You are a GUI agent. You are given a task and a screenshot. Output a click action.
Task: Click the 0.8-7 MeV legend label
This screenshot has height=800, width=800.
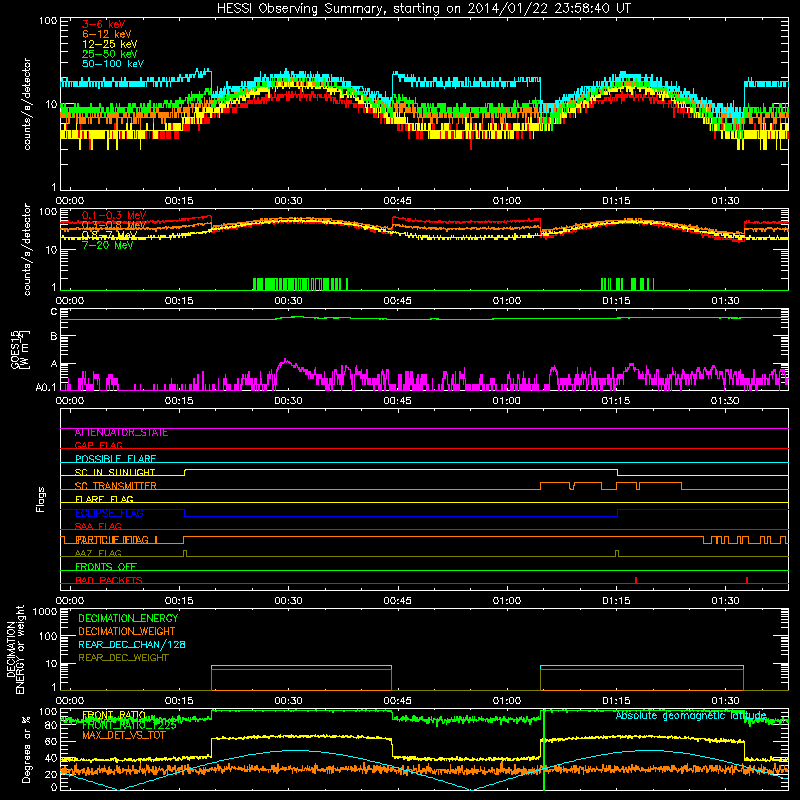109,235
